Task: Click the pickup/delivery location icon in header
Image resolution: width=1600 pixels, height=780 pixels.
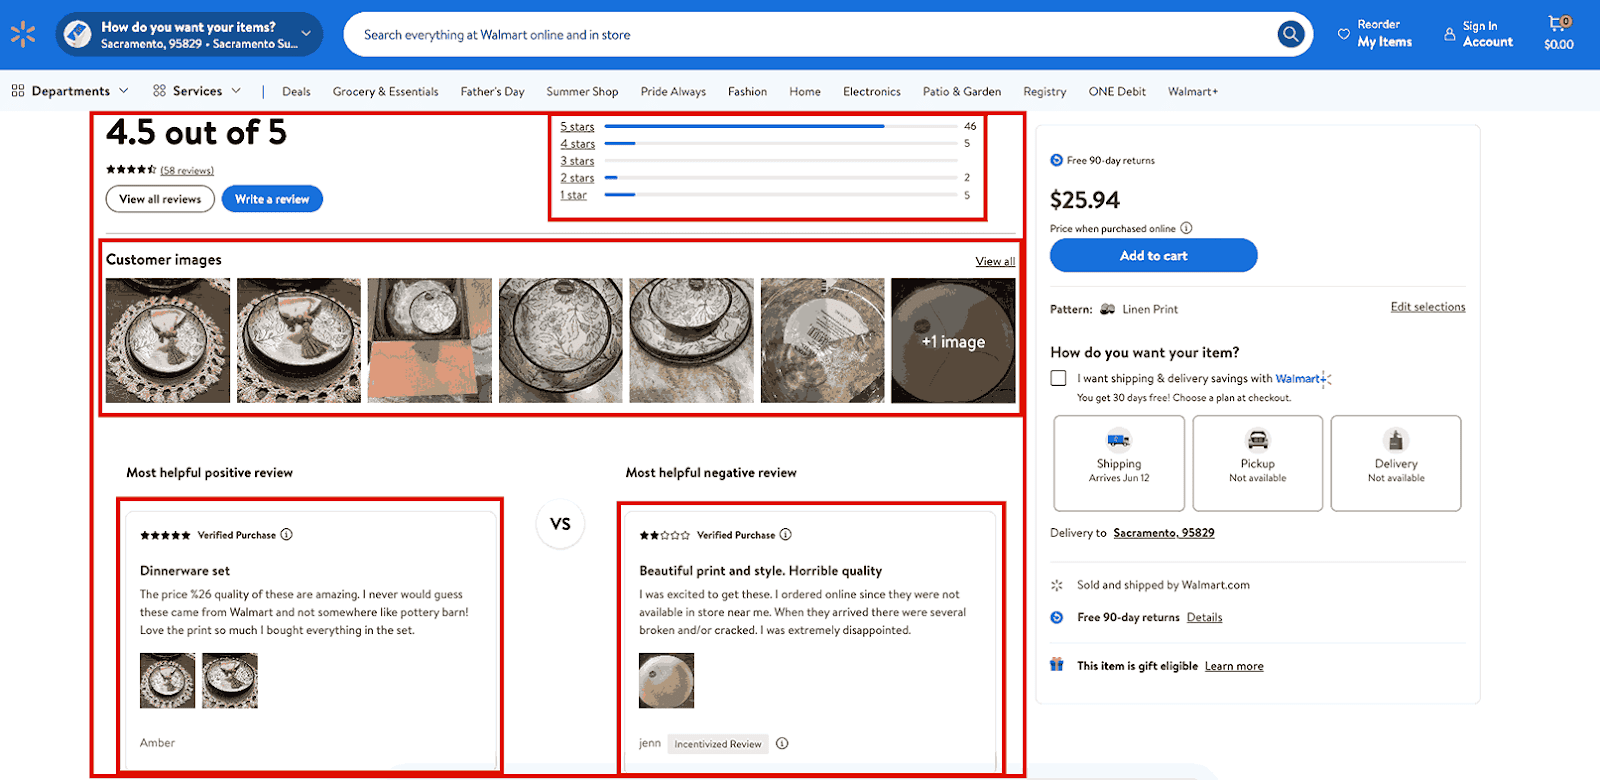Action: pyautogui.click(x=77, y=34)
